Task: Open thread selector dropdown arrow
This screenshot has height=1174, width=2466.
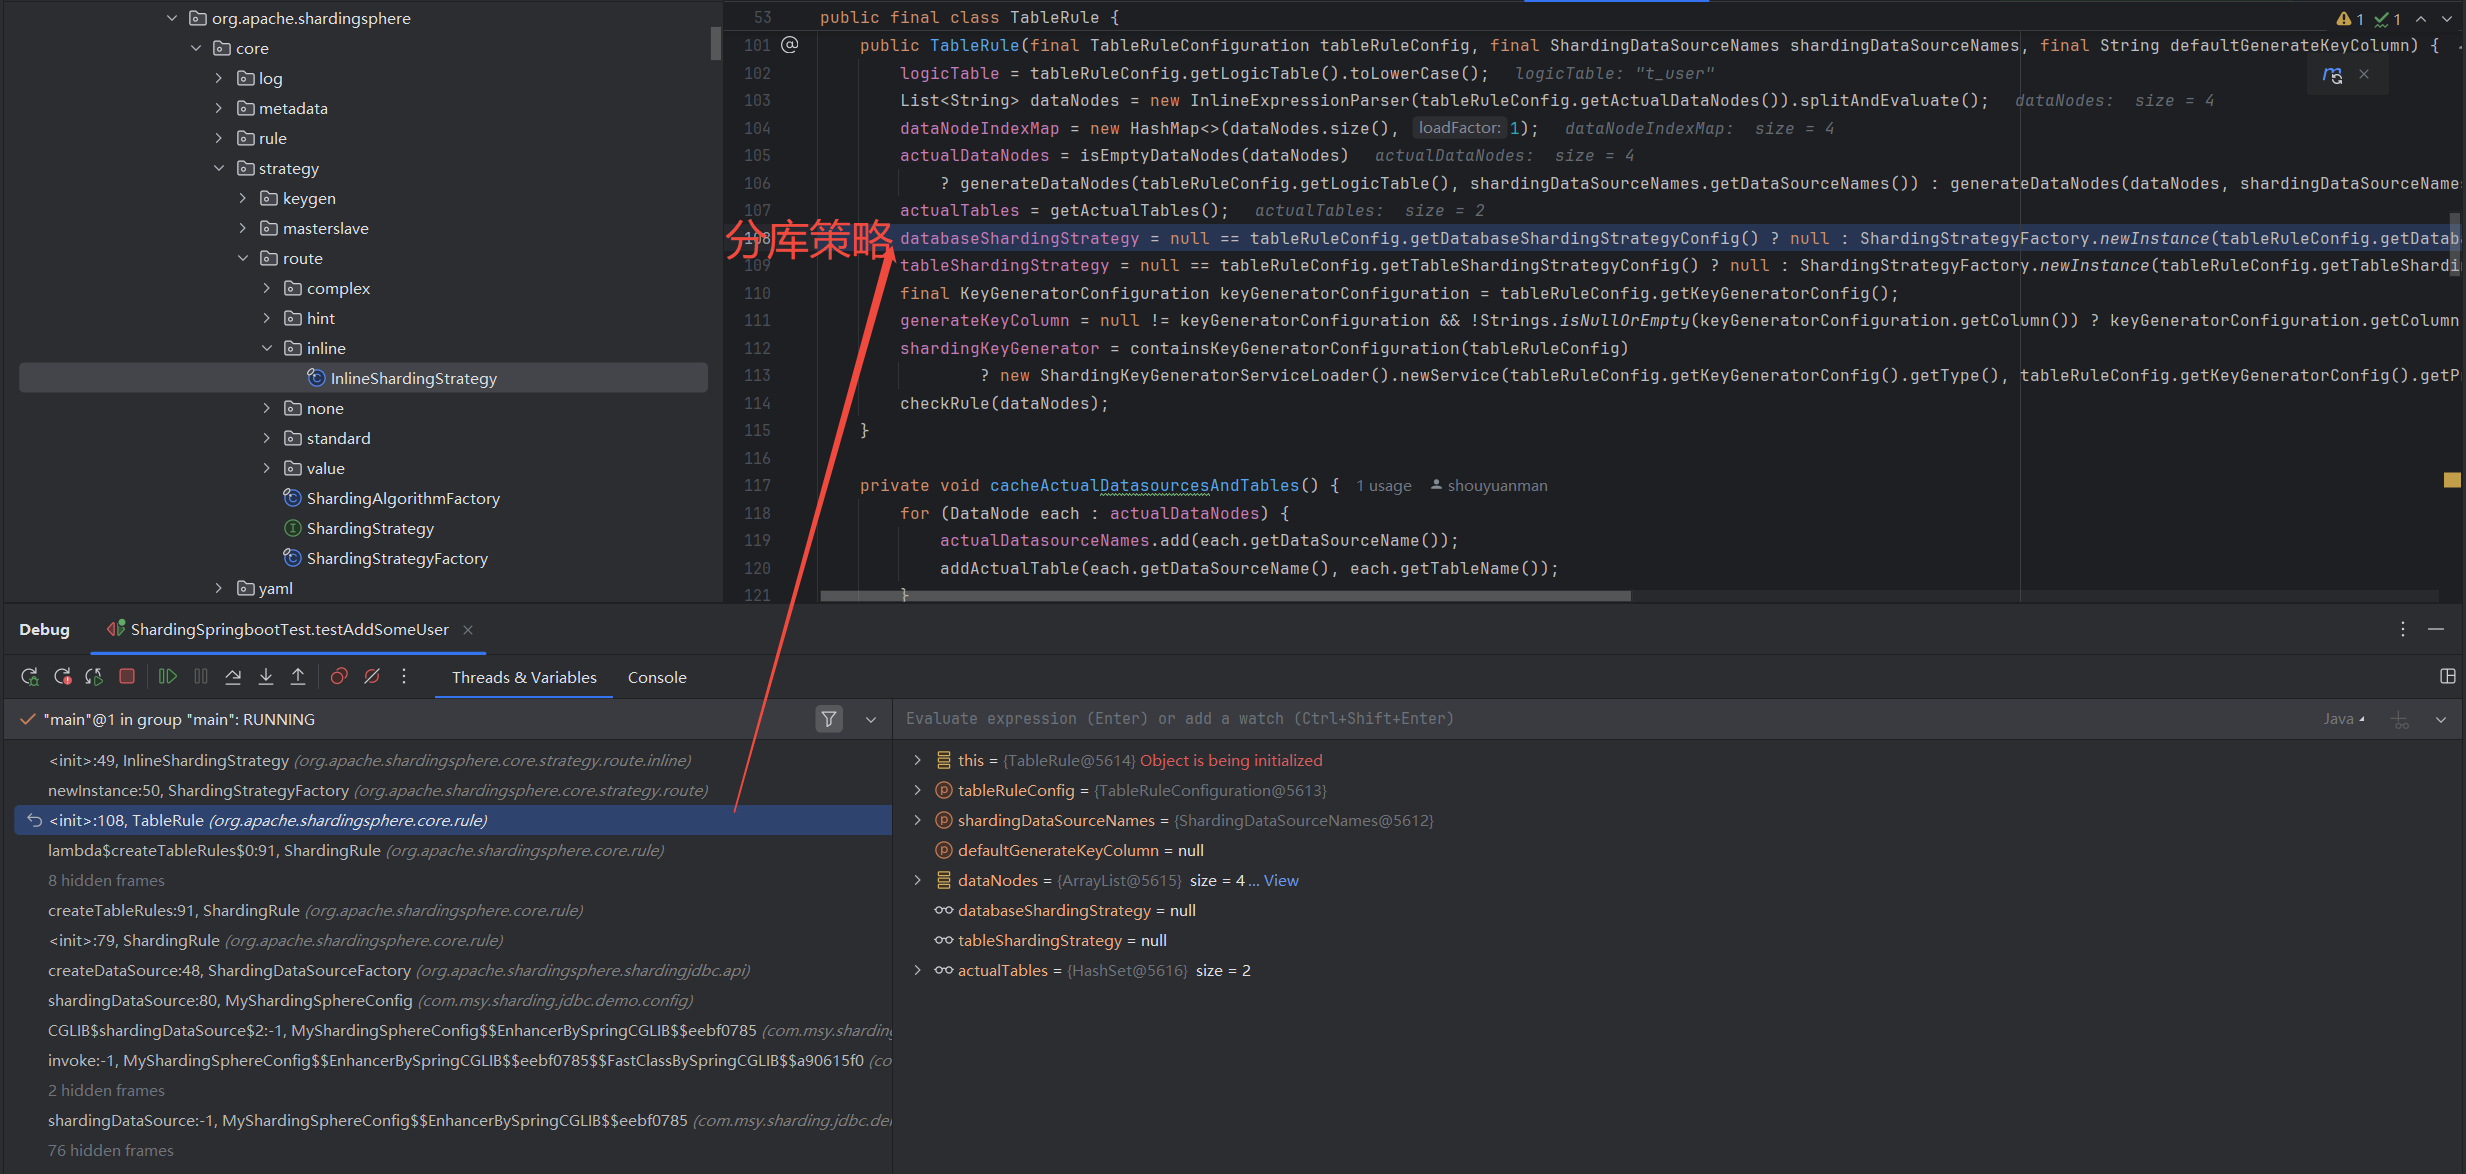Action: (x=871, y=719)
